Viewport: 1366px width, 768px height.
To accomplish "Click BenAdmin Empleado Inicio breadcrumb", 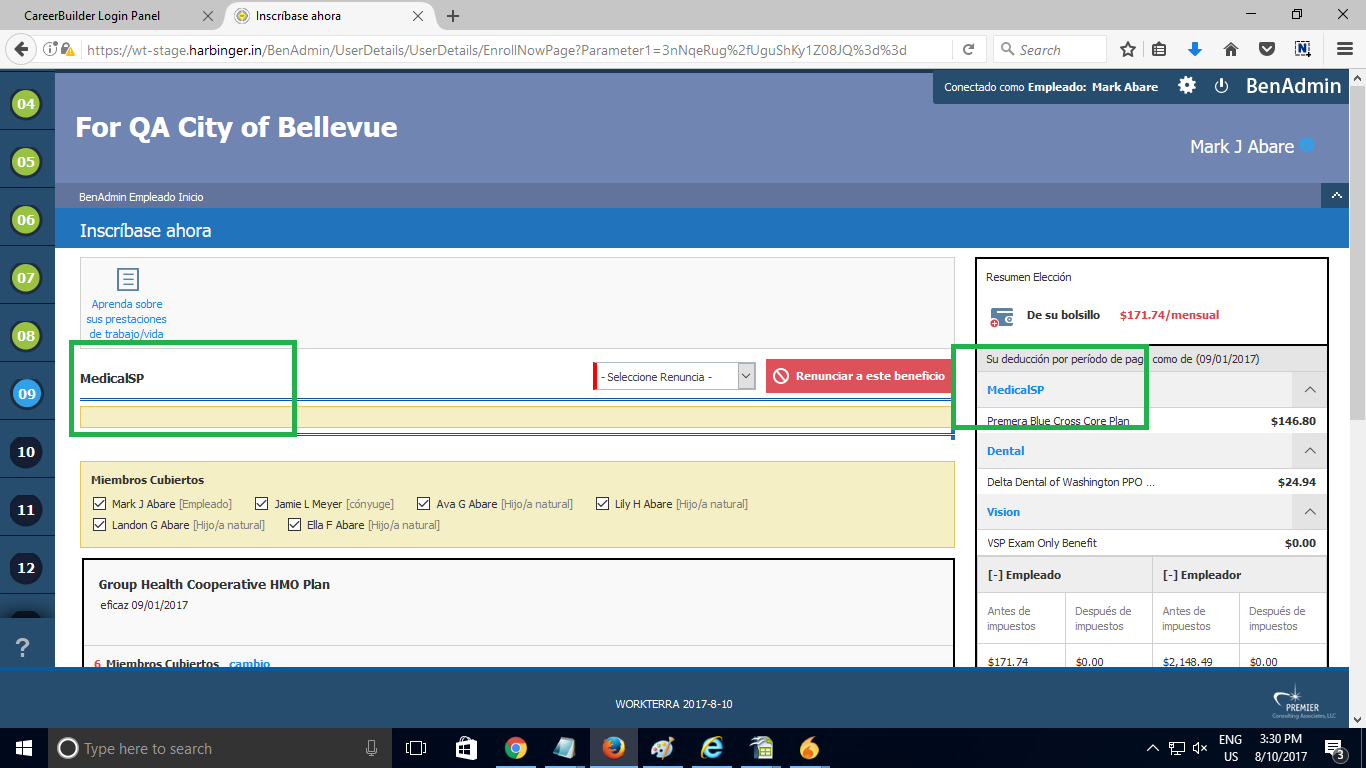I will coord(141,197).
